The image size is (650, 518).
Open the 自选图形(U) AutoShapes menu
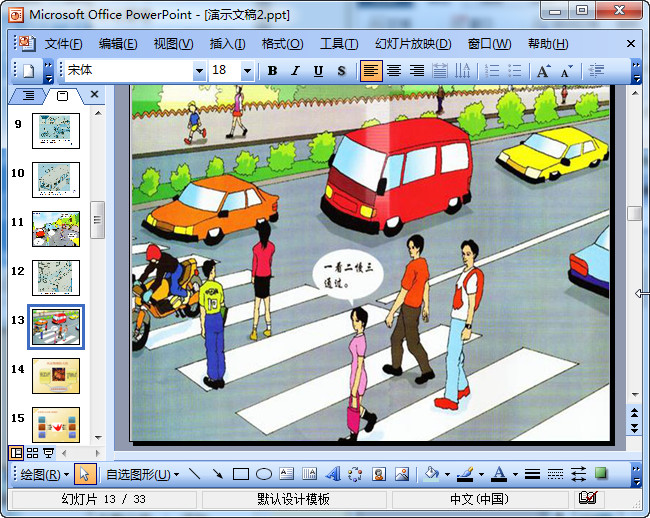click(x=143, y=474)
